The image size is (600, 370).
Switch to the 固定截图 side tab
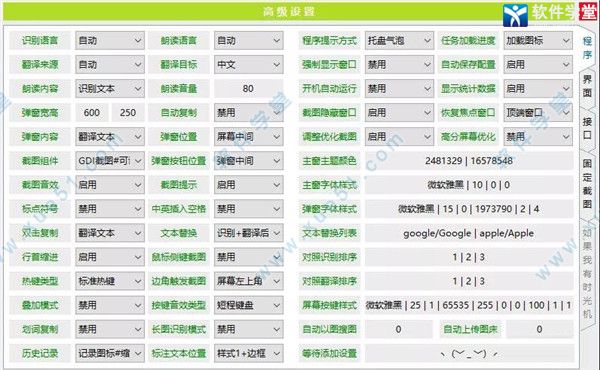[587, 184]
